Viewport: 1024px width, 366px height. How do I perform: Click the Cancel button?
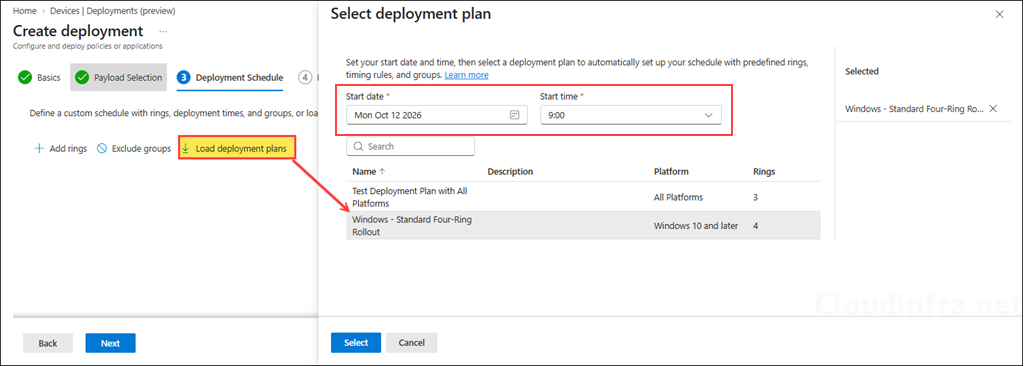pyautogui.click(x=411, y=343)
